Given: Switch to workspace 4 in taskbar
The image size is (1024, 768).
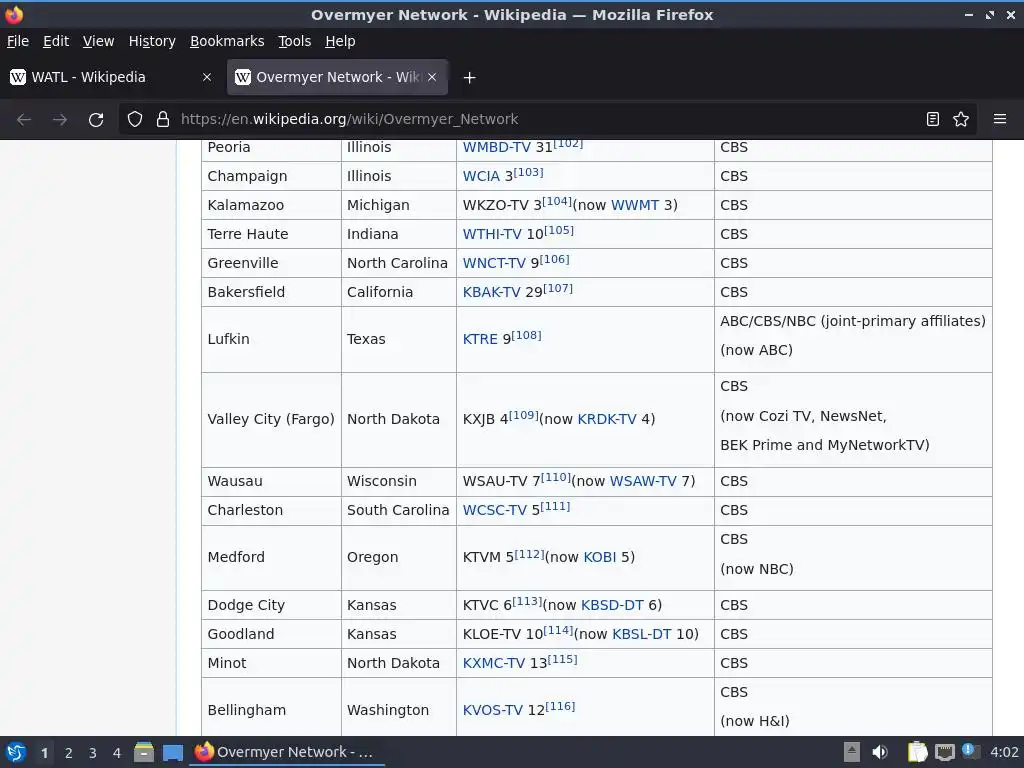Looking at the screenshot, I should click(x=117, y=753).
